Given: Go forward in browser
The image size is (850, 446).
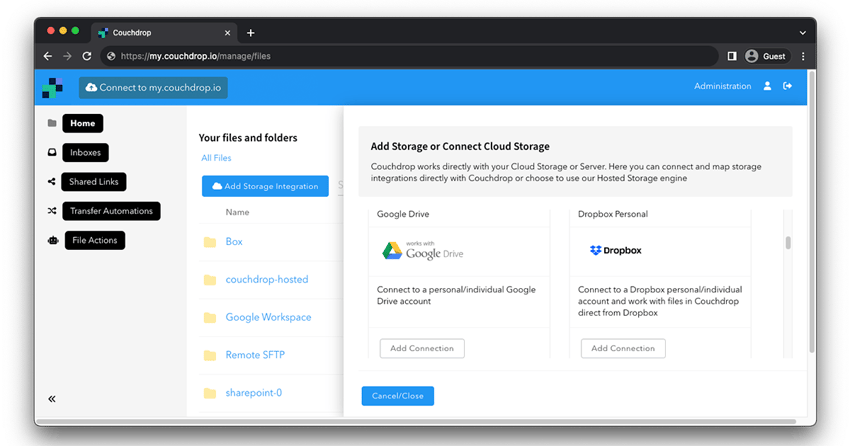Looking at the screenshot, I should pyautogui.click(x=67, y=56).
